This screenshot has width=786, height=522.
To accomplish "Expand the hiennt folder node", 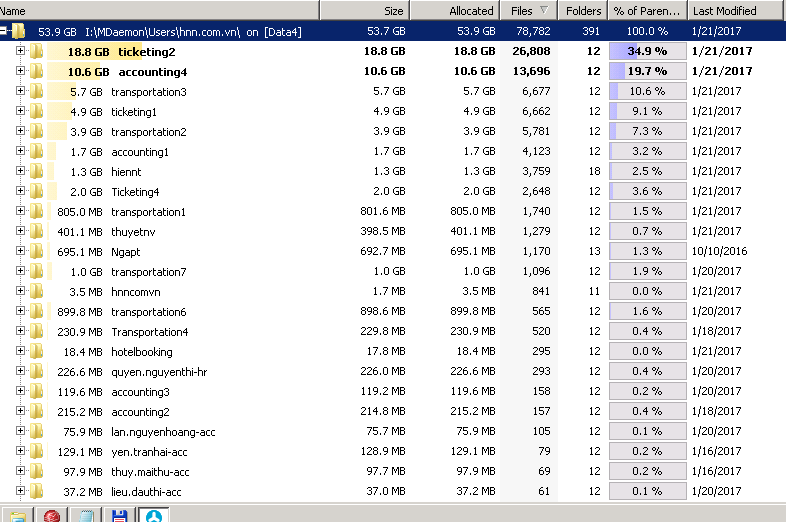I will click(x=20, y=170).
